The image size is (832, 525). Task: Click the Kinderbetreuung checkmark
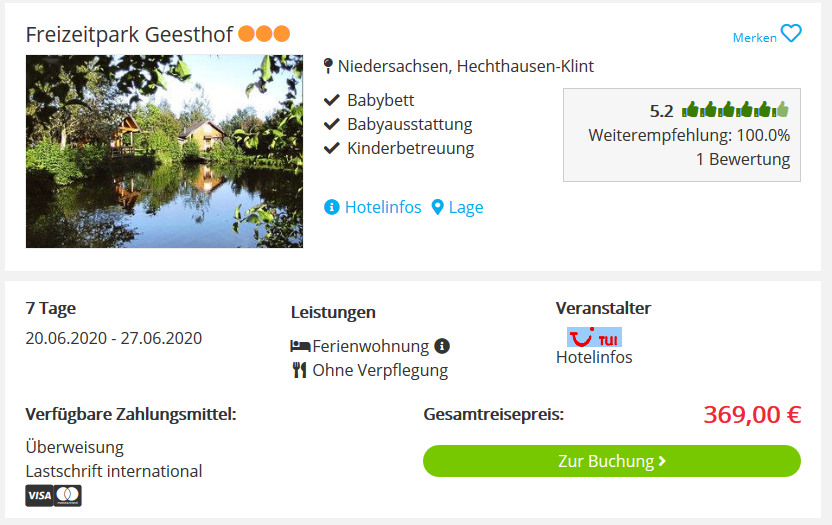(x=332, y=148)
